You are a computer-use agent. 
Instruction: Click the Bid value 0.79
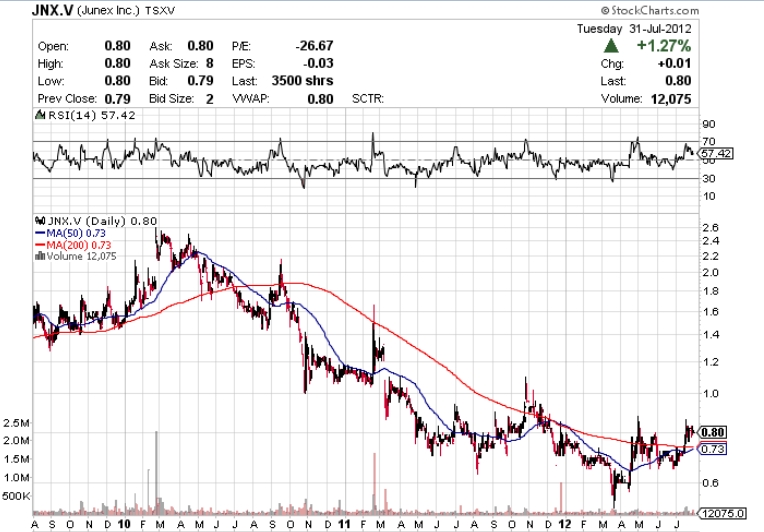tap(201, 81)
